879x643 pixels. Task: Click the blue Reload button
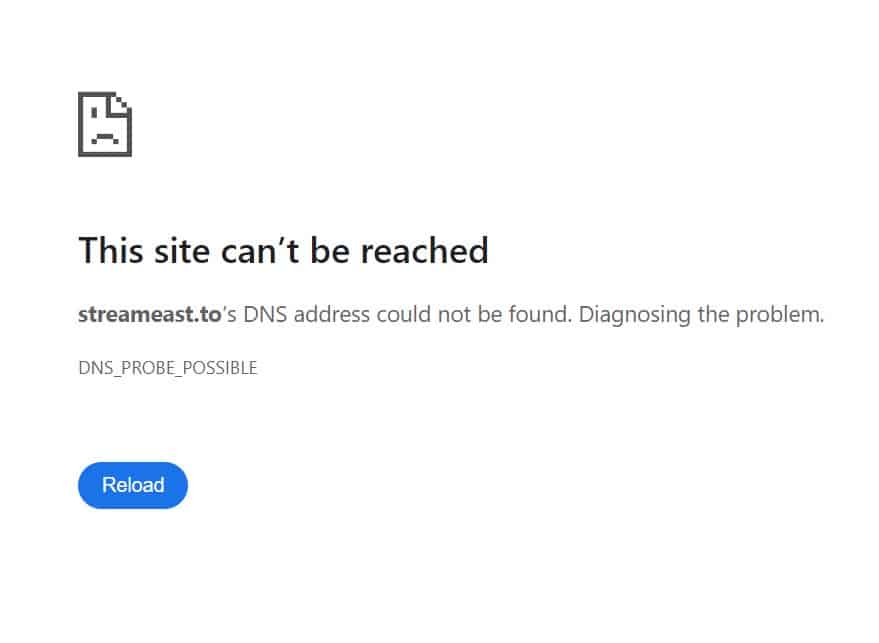133,485
